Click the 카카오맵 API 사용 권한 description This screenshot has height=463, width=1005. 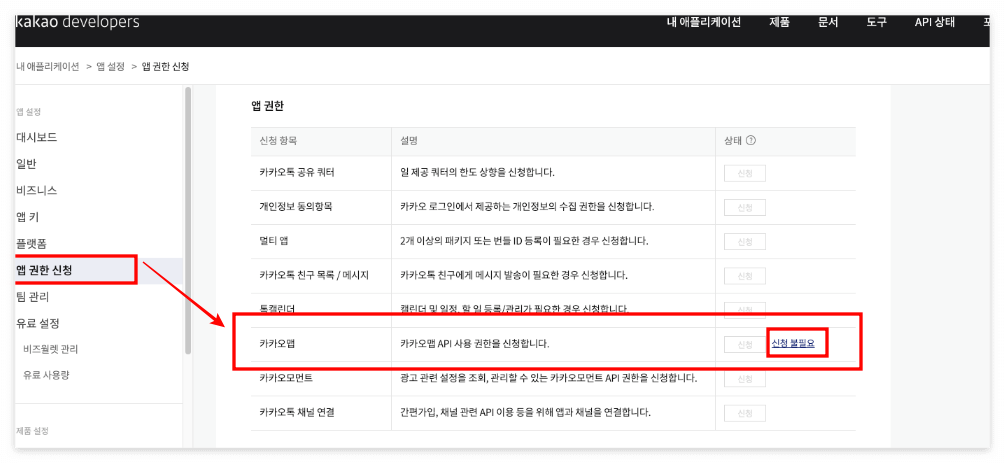[475, 344]
